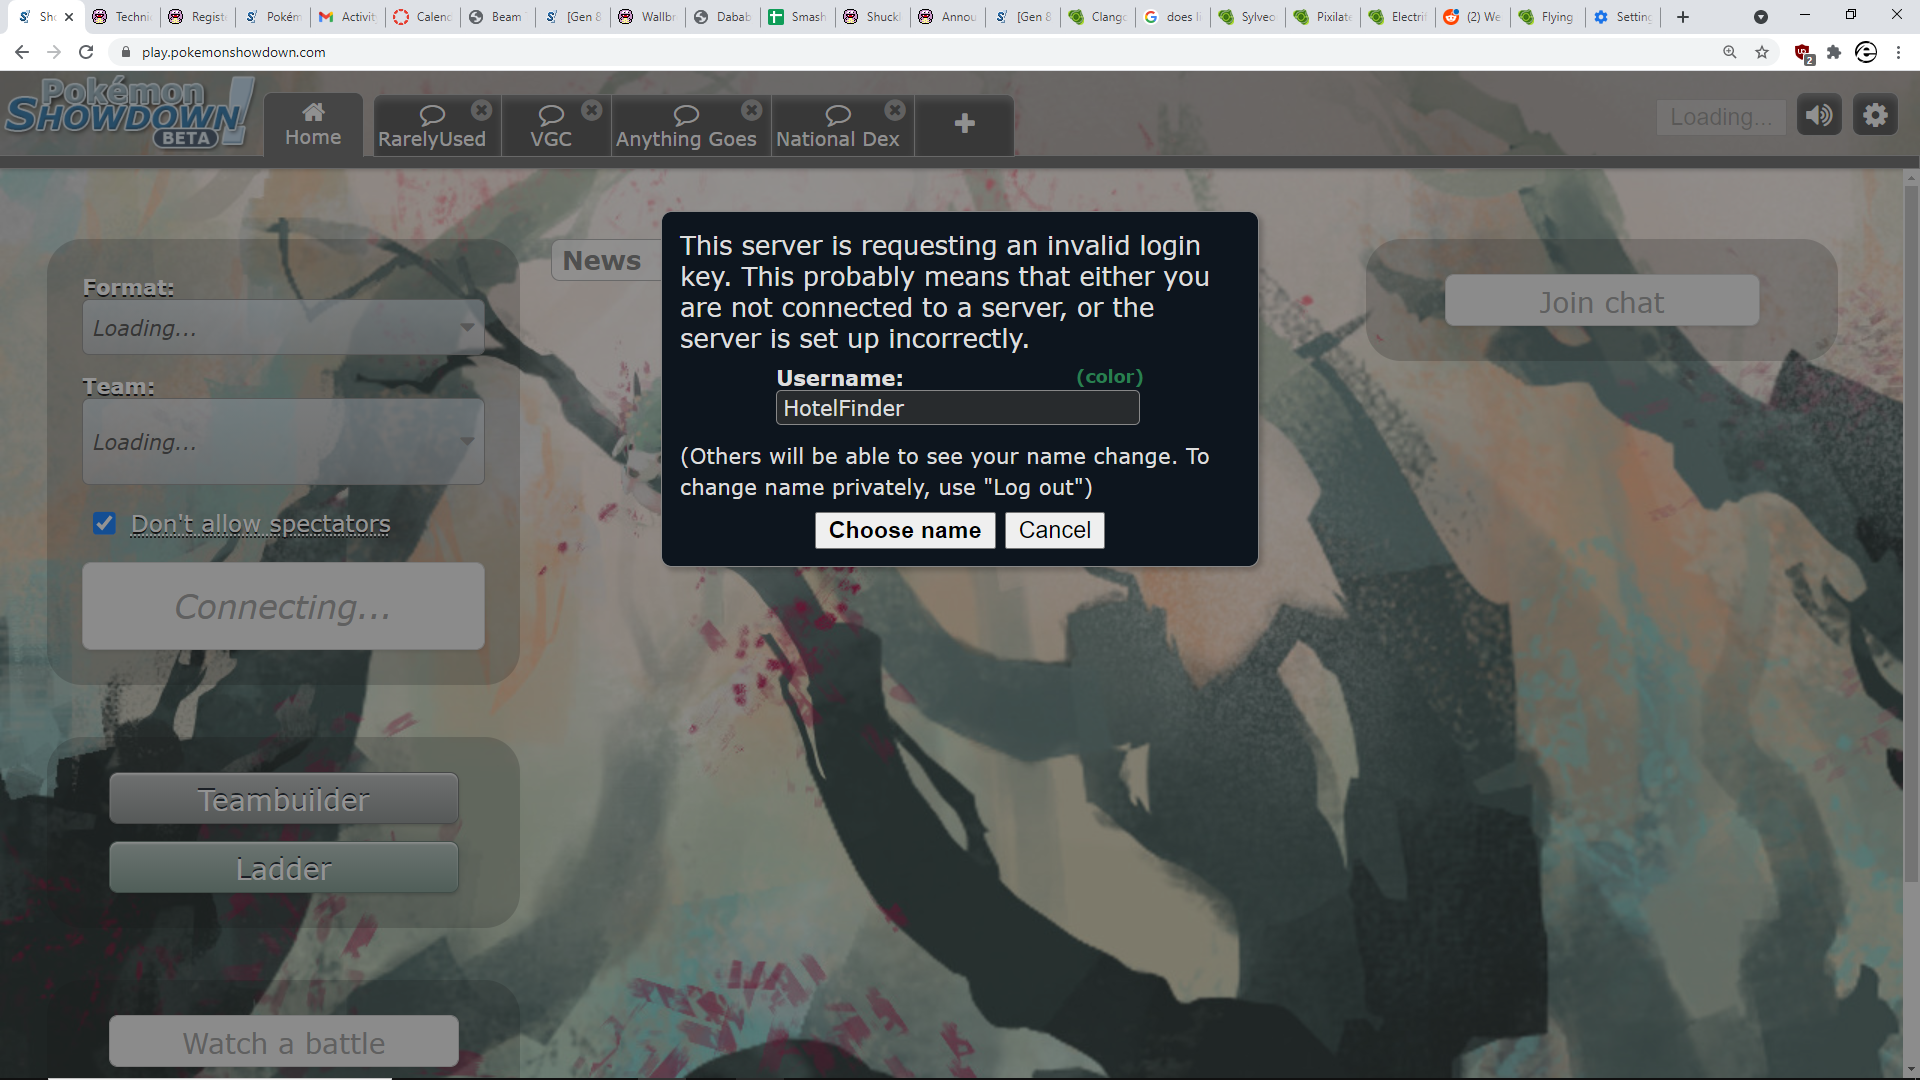
Task: Switch to National Dex tab
Action: [836, 124]
